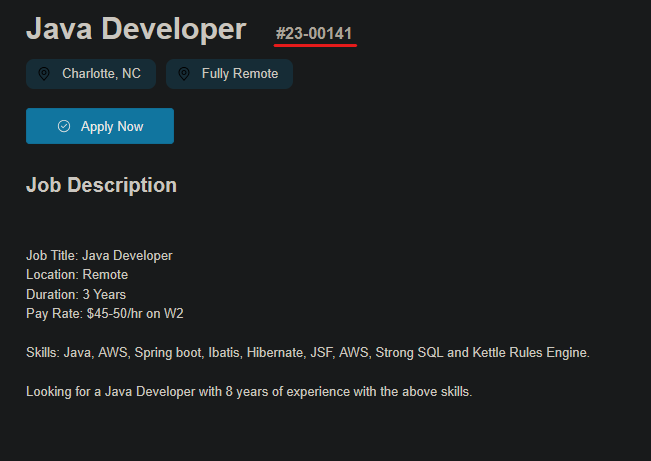Click the Job Description heading
Screen dimensions: 651x461
pos(101,185)
